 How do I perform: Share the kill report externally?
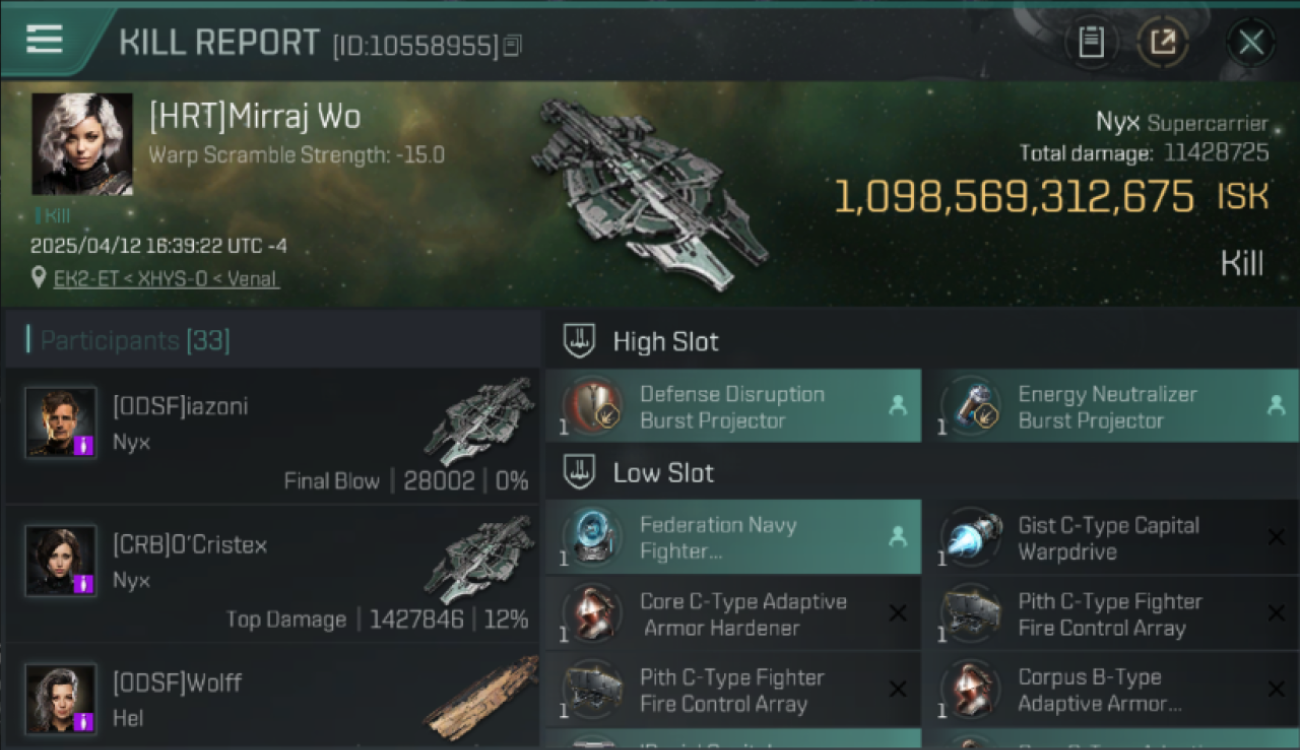tap(1163, 42)
